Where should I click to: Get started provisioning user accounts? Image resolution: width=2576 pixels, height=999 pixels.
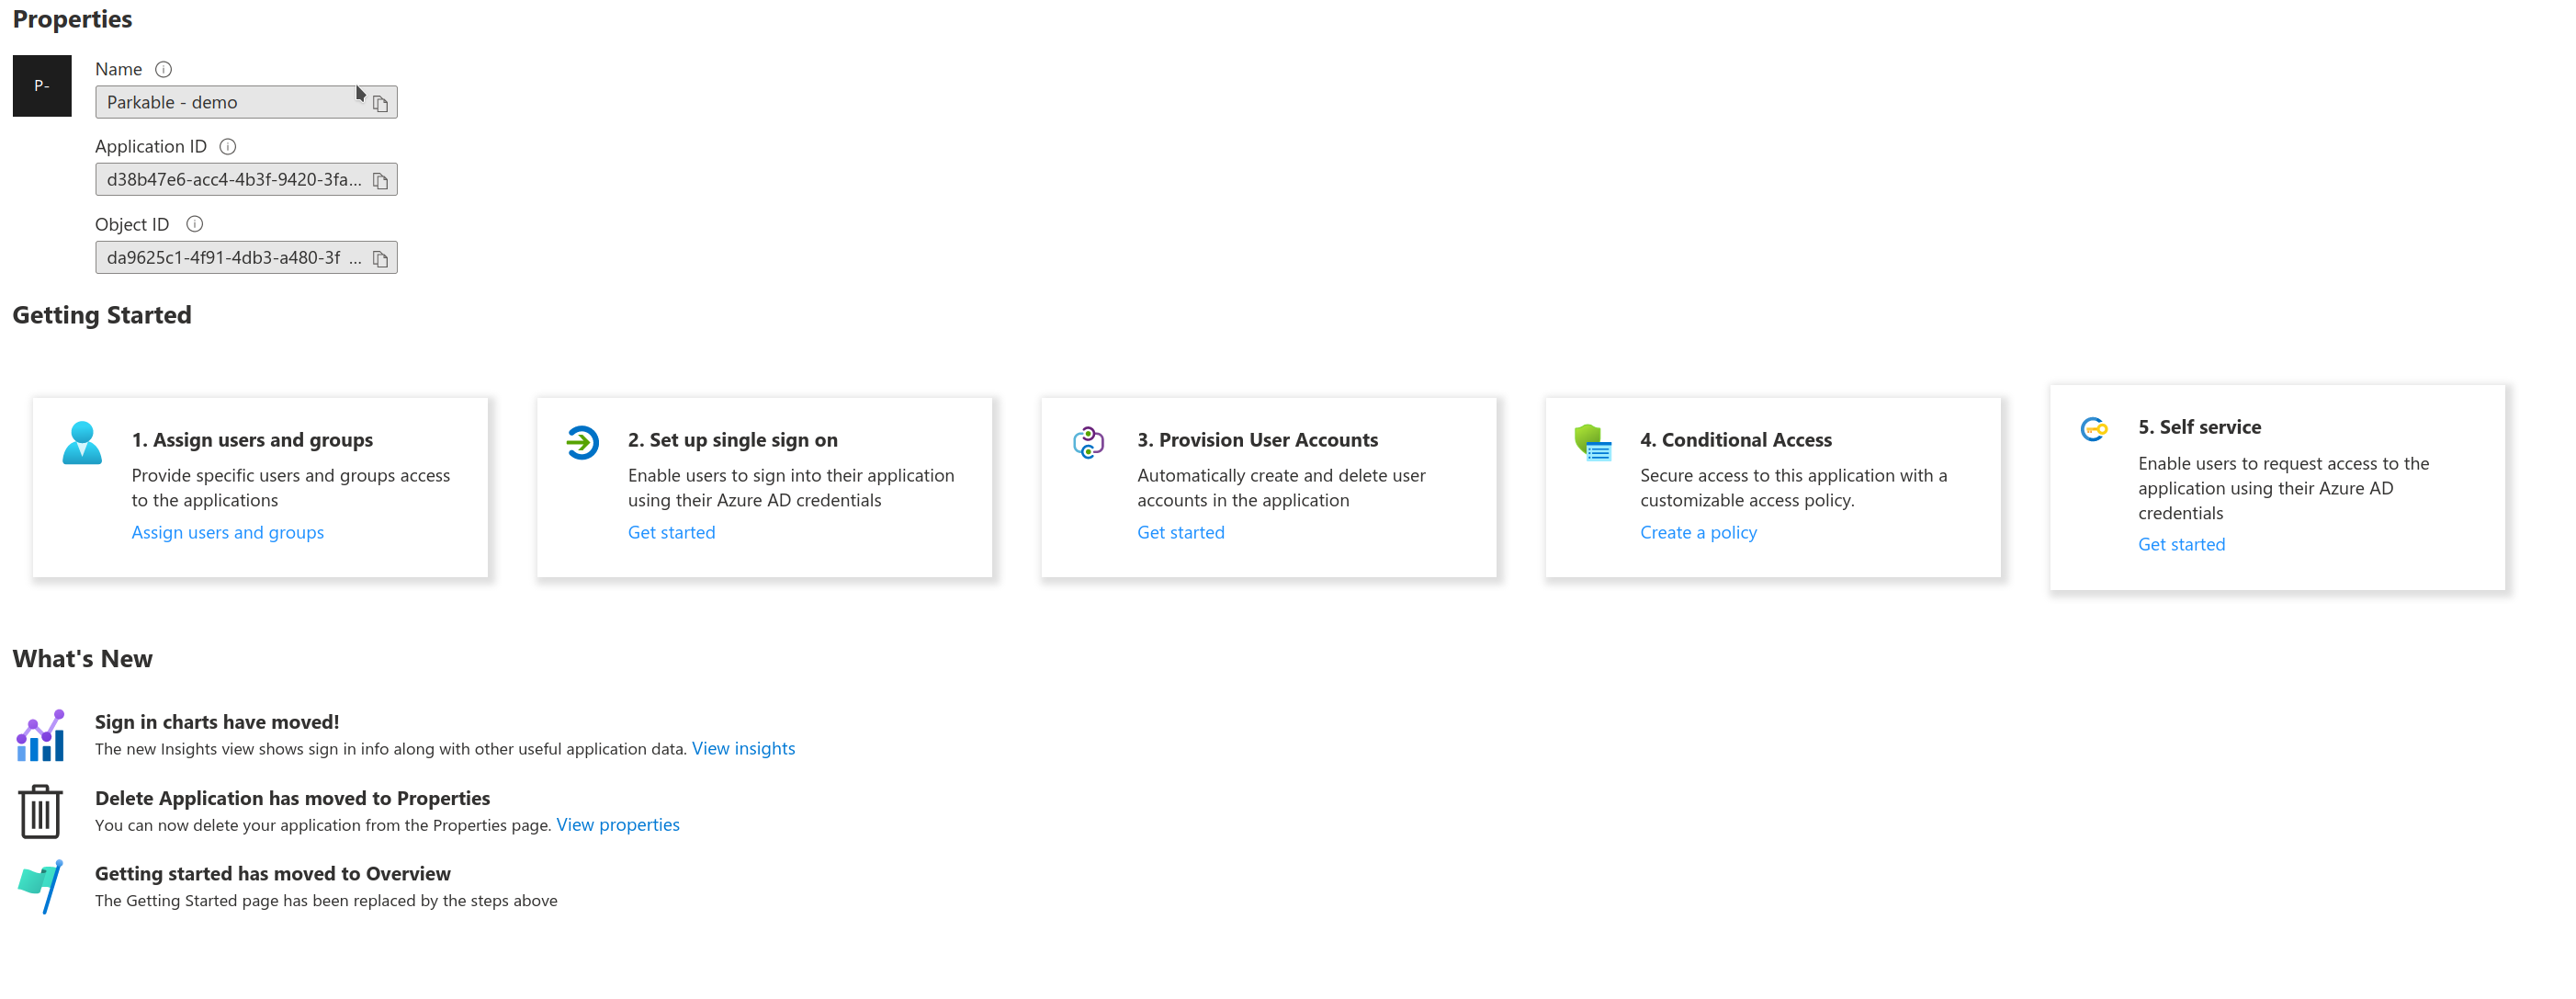tap(1181, 532)
